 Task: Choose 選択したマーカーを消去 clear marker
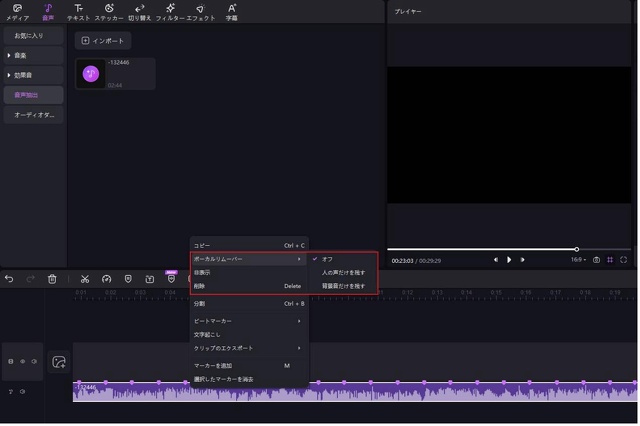(249, 379)
